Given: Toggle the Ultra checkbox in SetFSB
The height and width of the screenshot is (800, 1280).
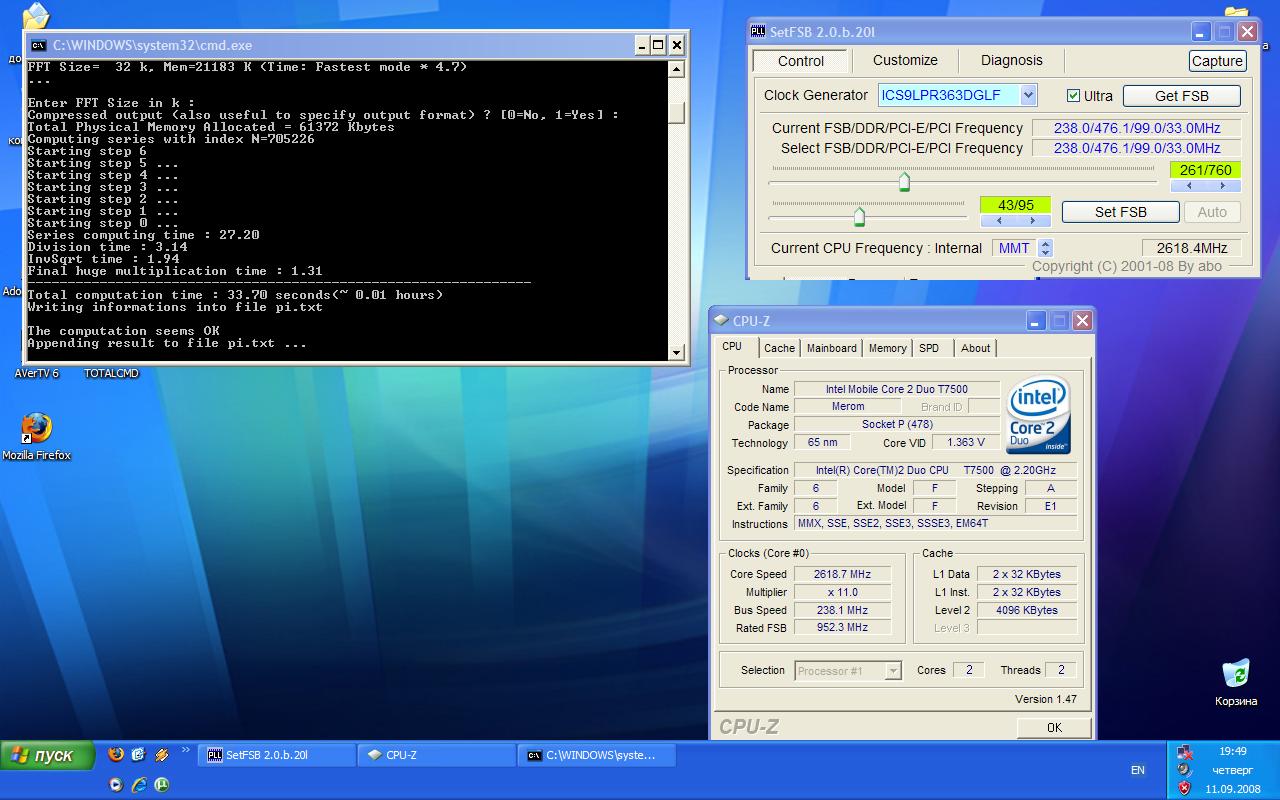Looking at the screenshot, I should (x=1074, y=96).
